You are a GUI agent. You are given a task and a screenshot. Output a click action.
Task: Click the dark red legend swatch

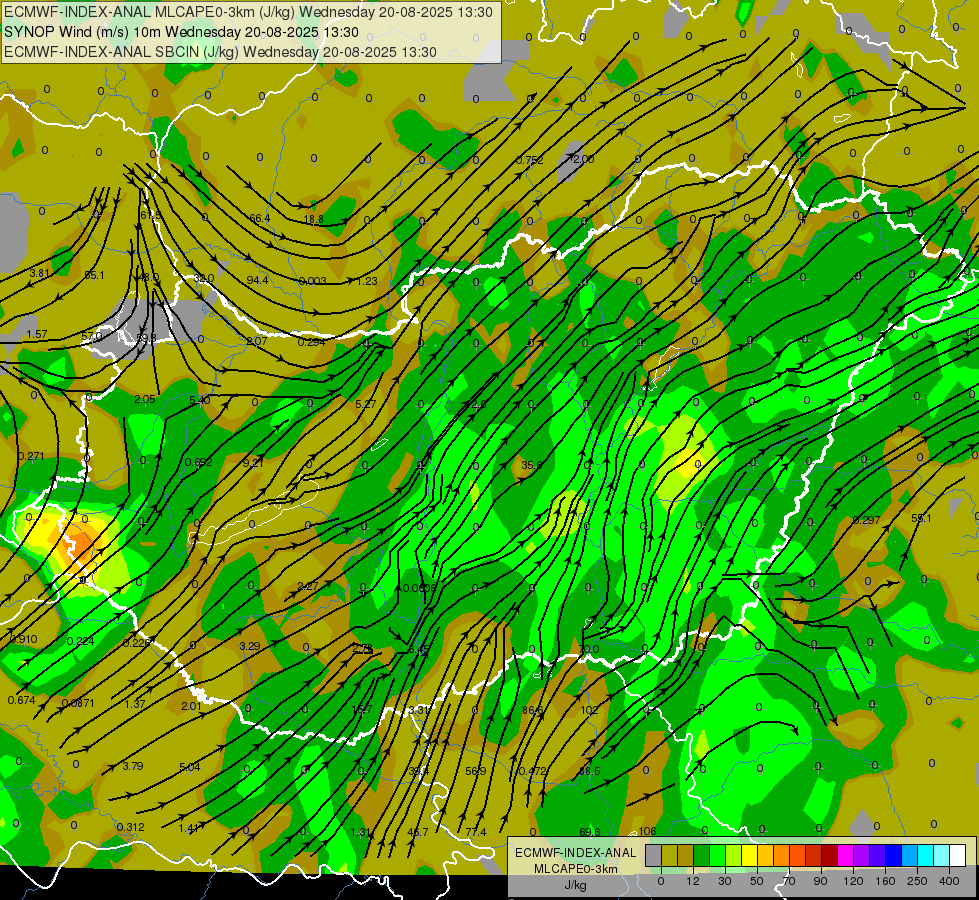point(830,855)
